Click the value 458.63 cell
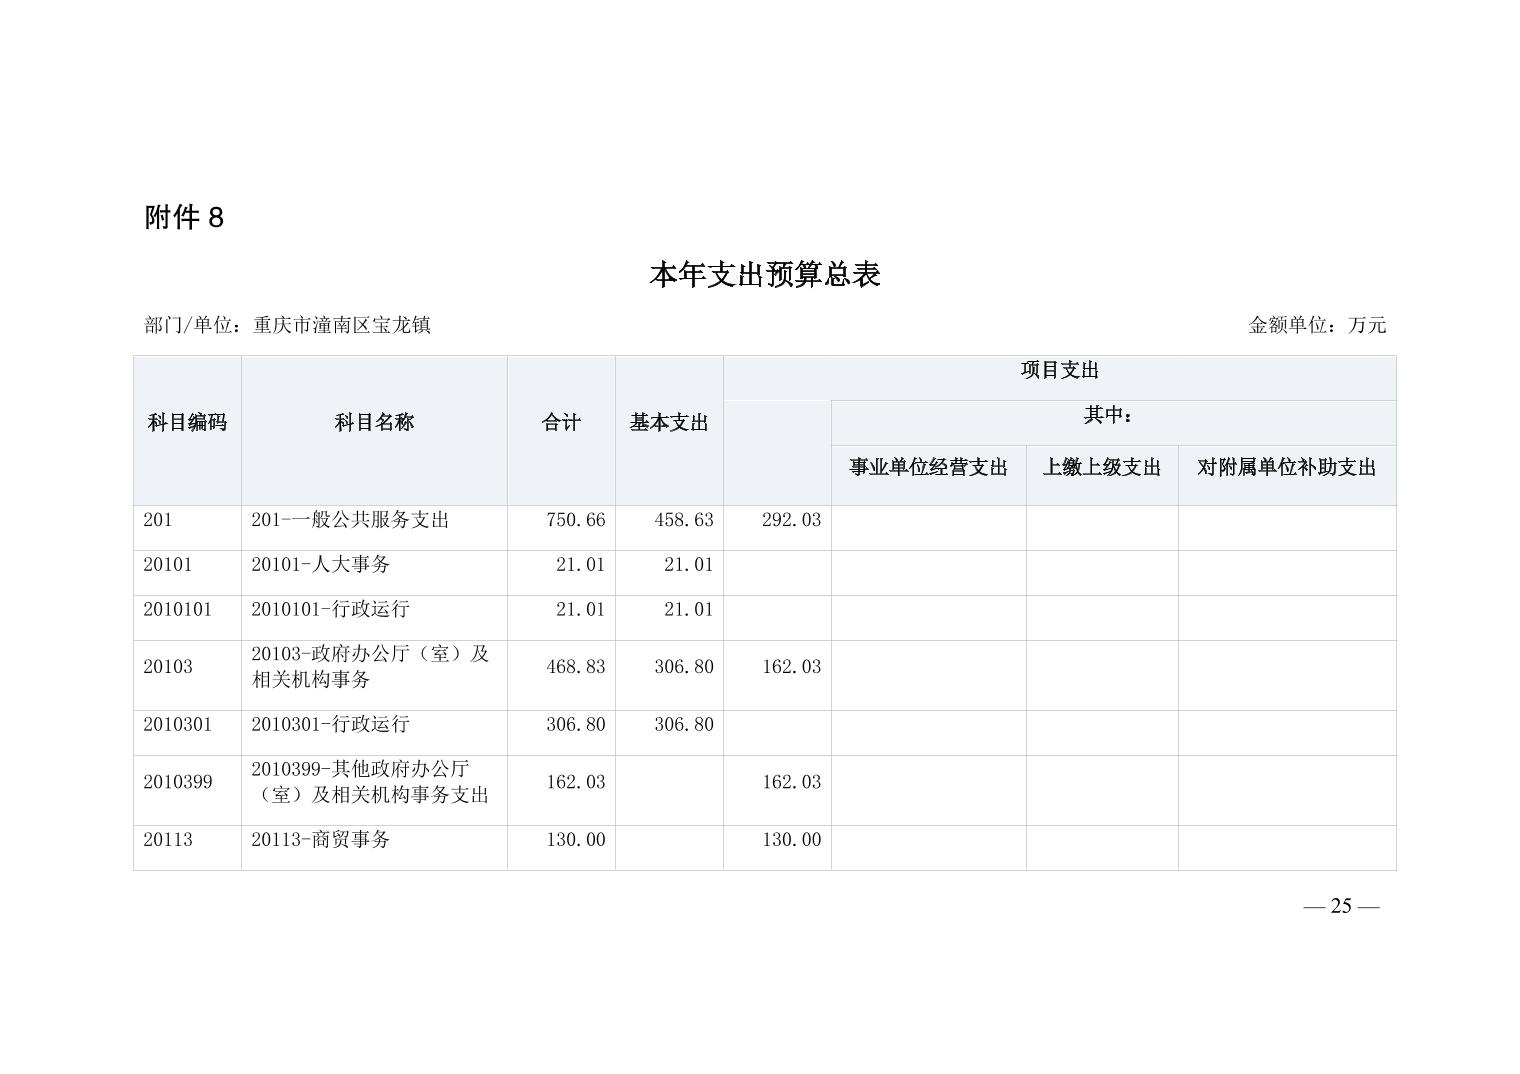Screen dimensions: 1520x1074 (x=683, y=520)
